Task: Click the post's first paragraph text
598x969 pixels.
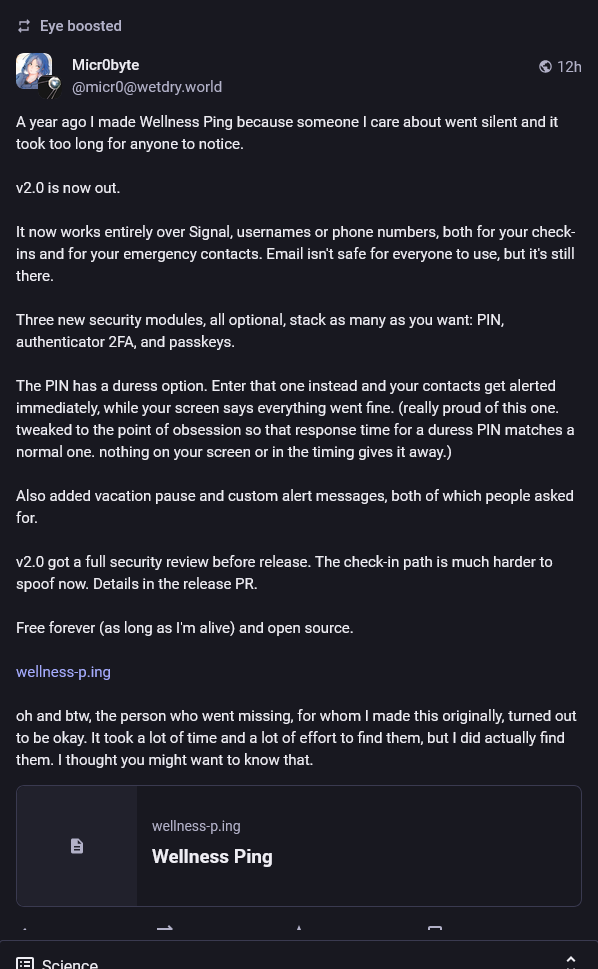Action: [x=287, y=133]
